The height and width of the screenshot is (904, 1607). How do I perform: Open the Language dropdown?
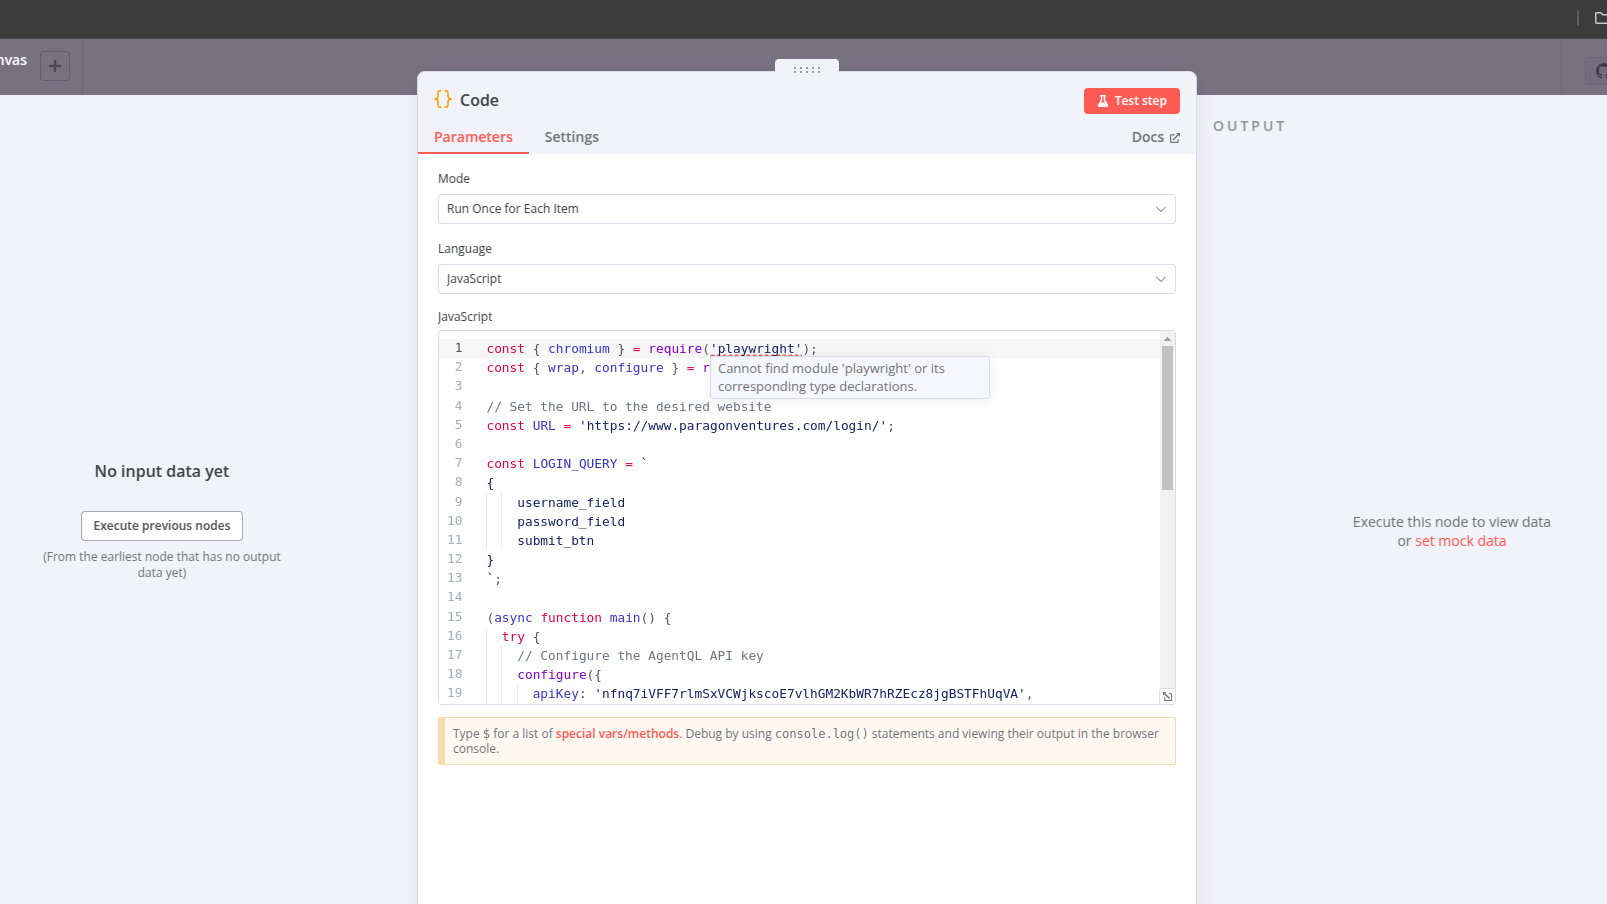(806, 279)
